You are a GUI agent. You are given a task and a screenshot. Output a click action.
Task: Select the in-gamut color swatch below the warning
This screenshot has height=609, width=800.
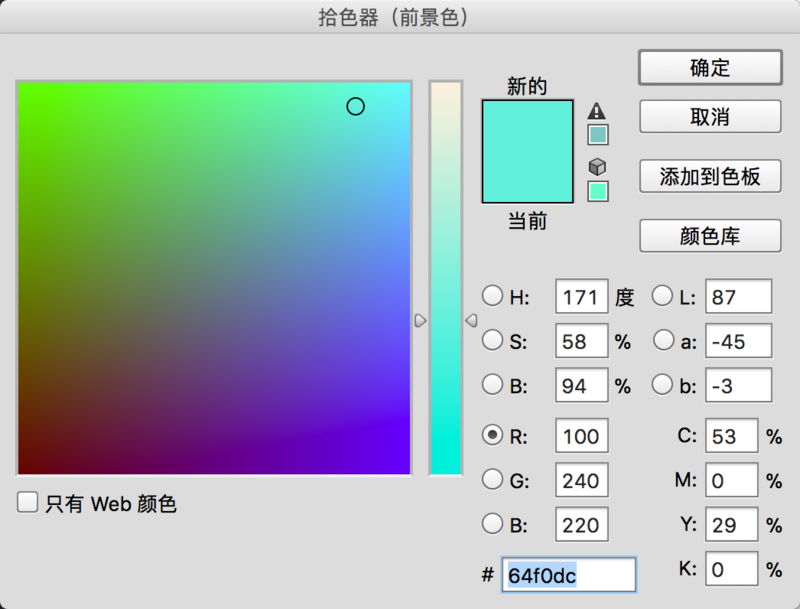point(597,135)
